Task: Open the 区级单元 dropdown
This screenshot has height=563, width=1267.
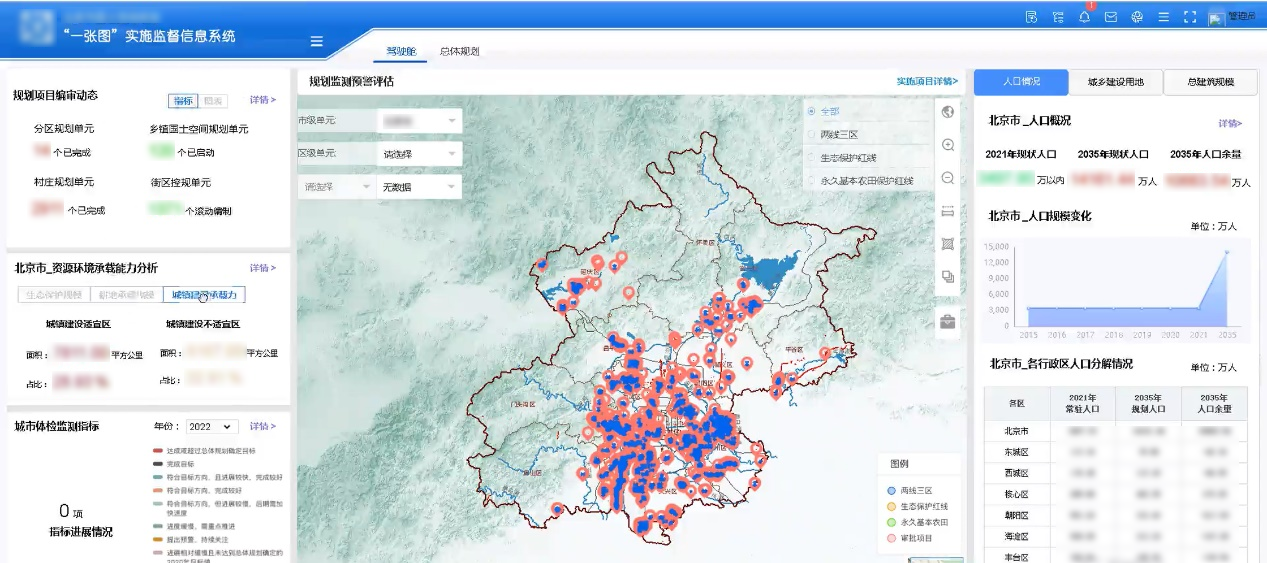Action: (418, 154)
